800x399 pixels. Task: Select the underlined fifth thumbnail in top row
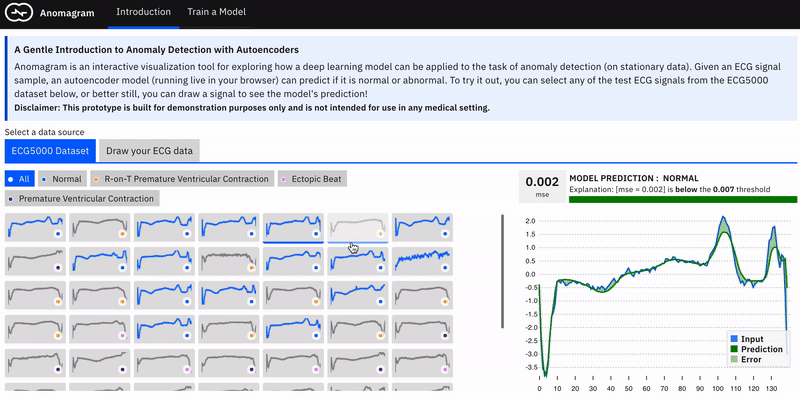[x=293, y=227]
